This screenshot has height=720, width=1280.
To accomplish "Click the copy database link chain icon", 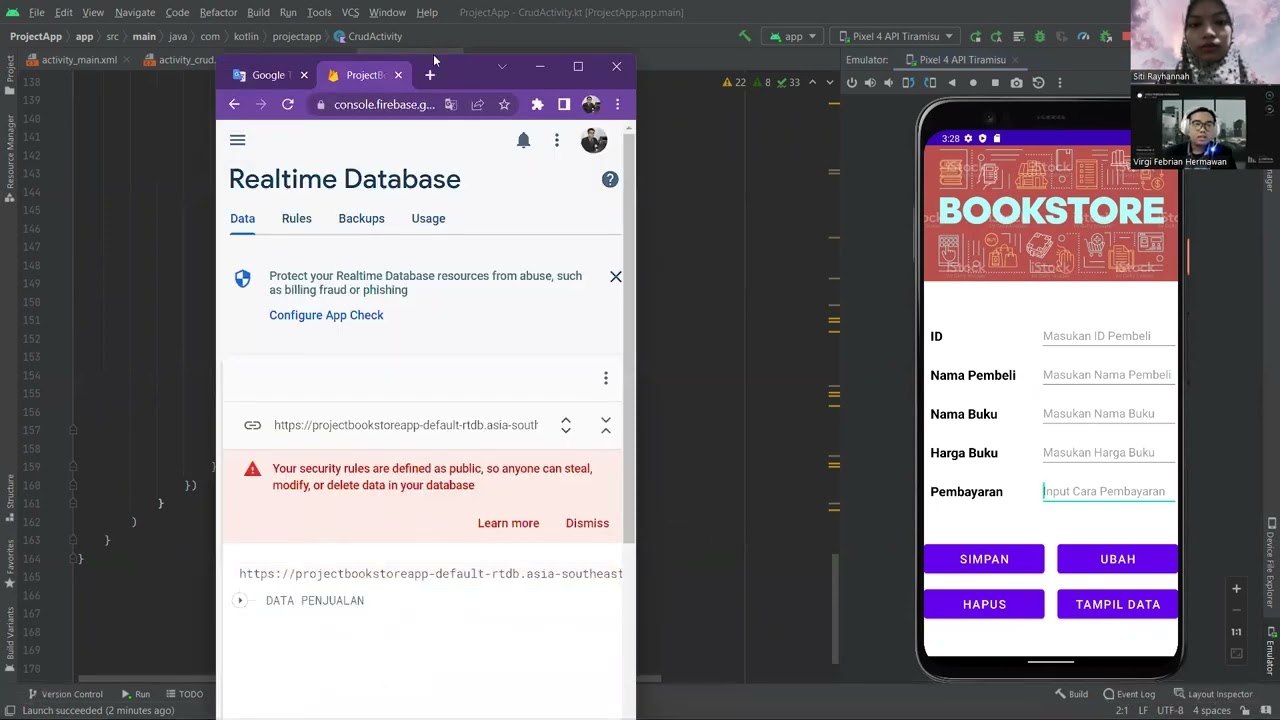I will [252, 425].
